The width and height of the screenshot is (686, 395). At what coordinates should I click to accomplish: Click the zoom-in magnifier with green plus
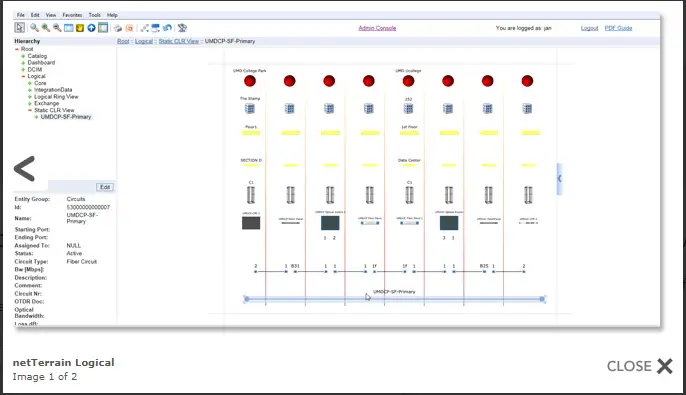pos(46,28)
